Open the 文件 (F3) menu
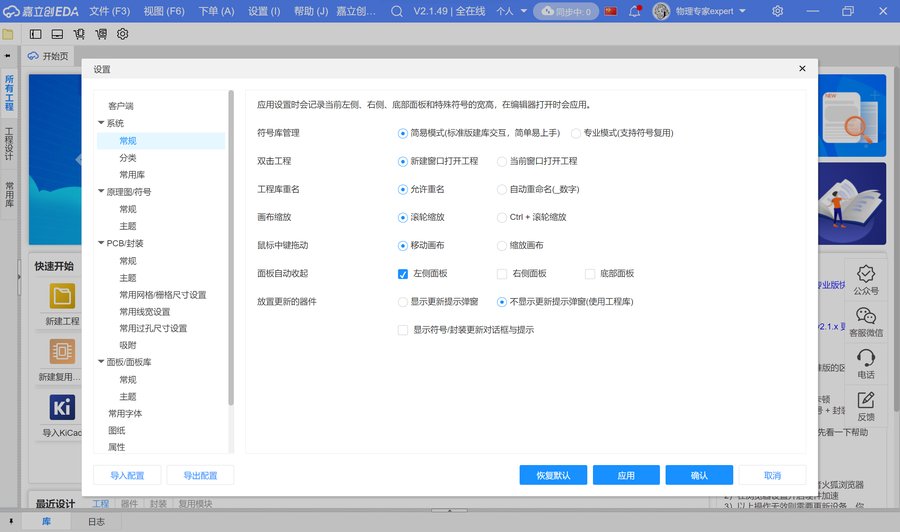Screen dimensions: 900x532 point(110,11)
